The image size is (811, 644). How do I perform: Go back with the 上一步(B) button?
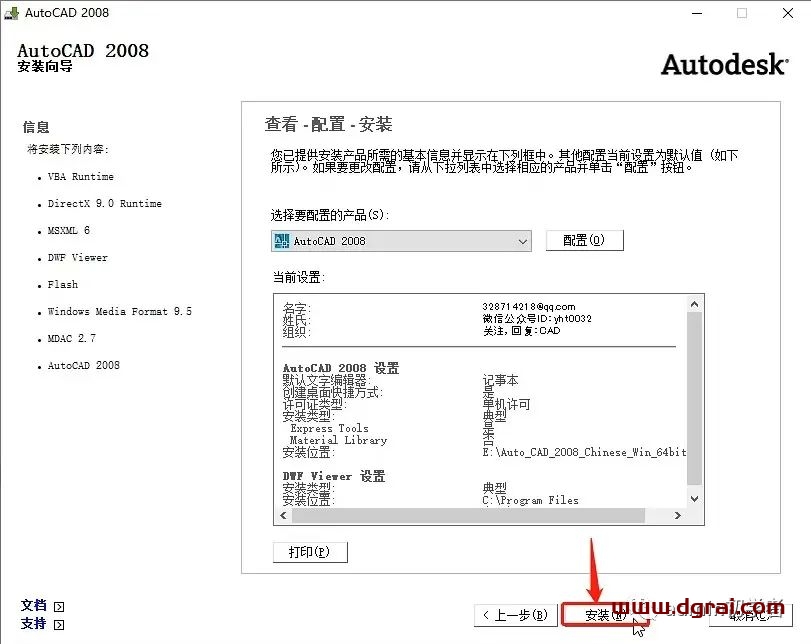click(x=512, y=615)
